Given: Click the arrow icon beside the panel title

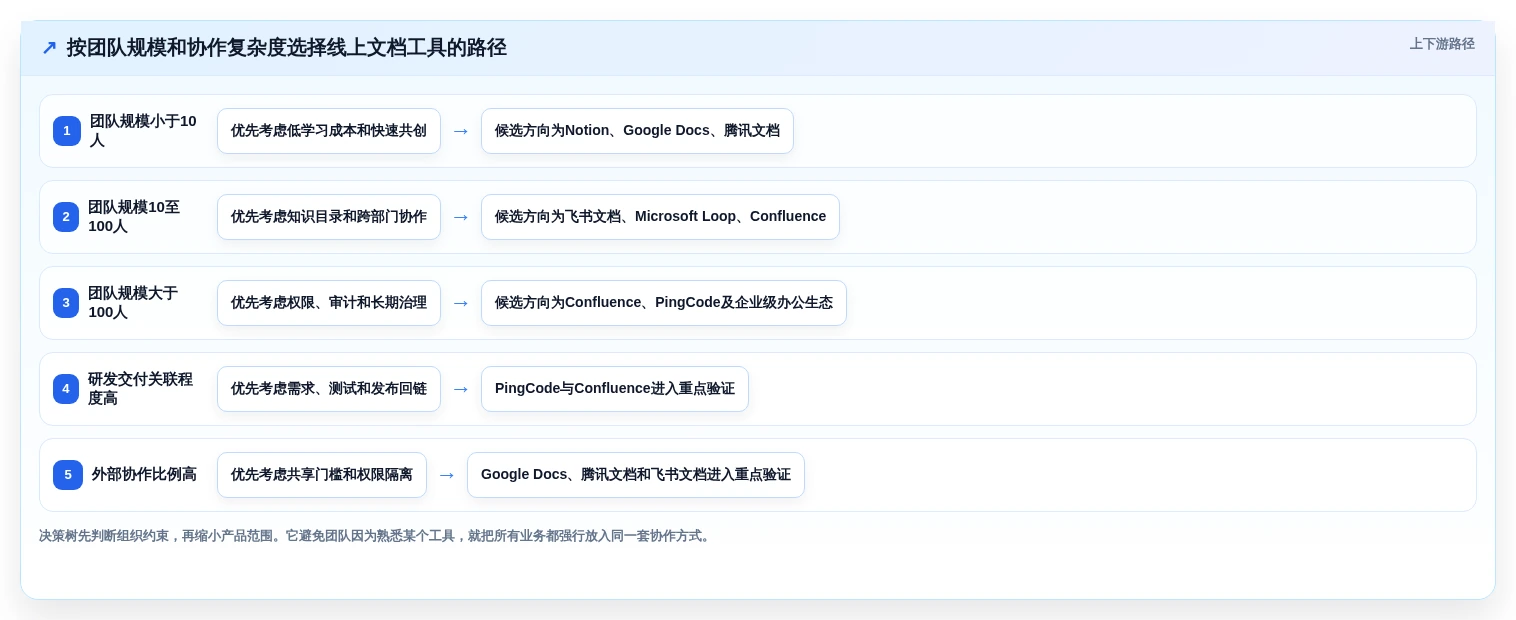Looking at the screenshot, I should click(x=49, y=48).
